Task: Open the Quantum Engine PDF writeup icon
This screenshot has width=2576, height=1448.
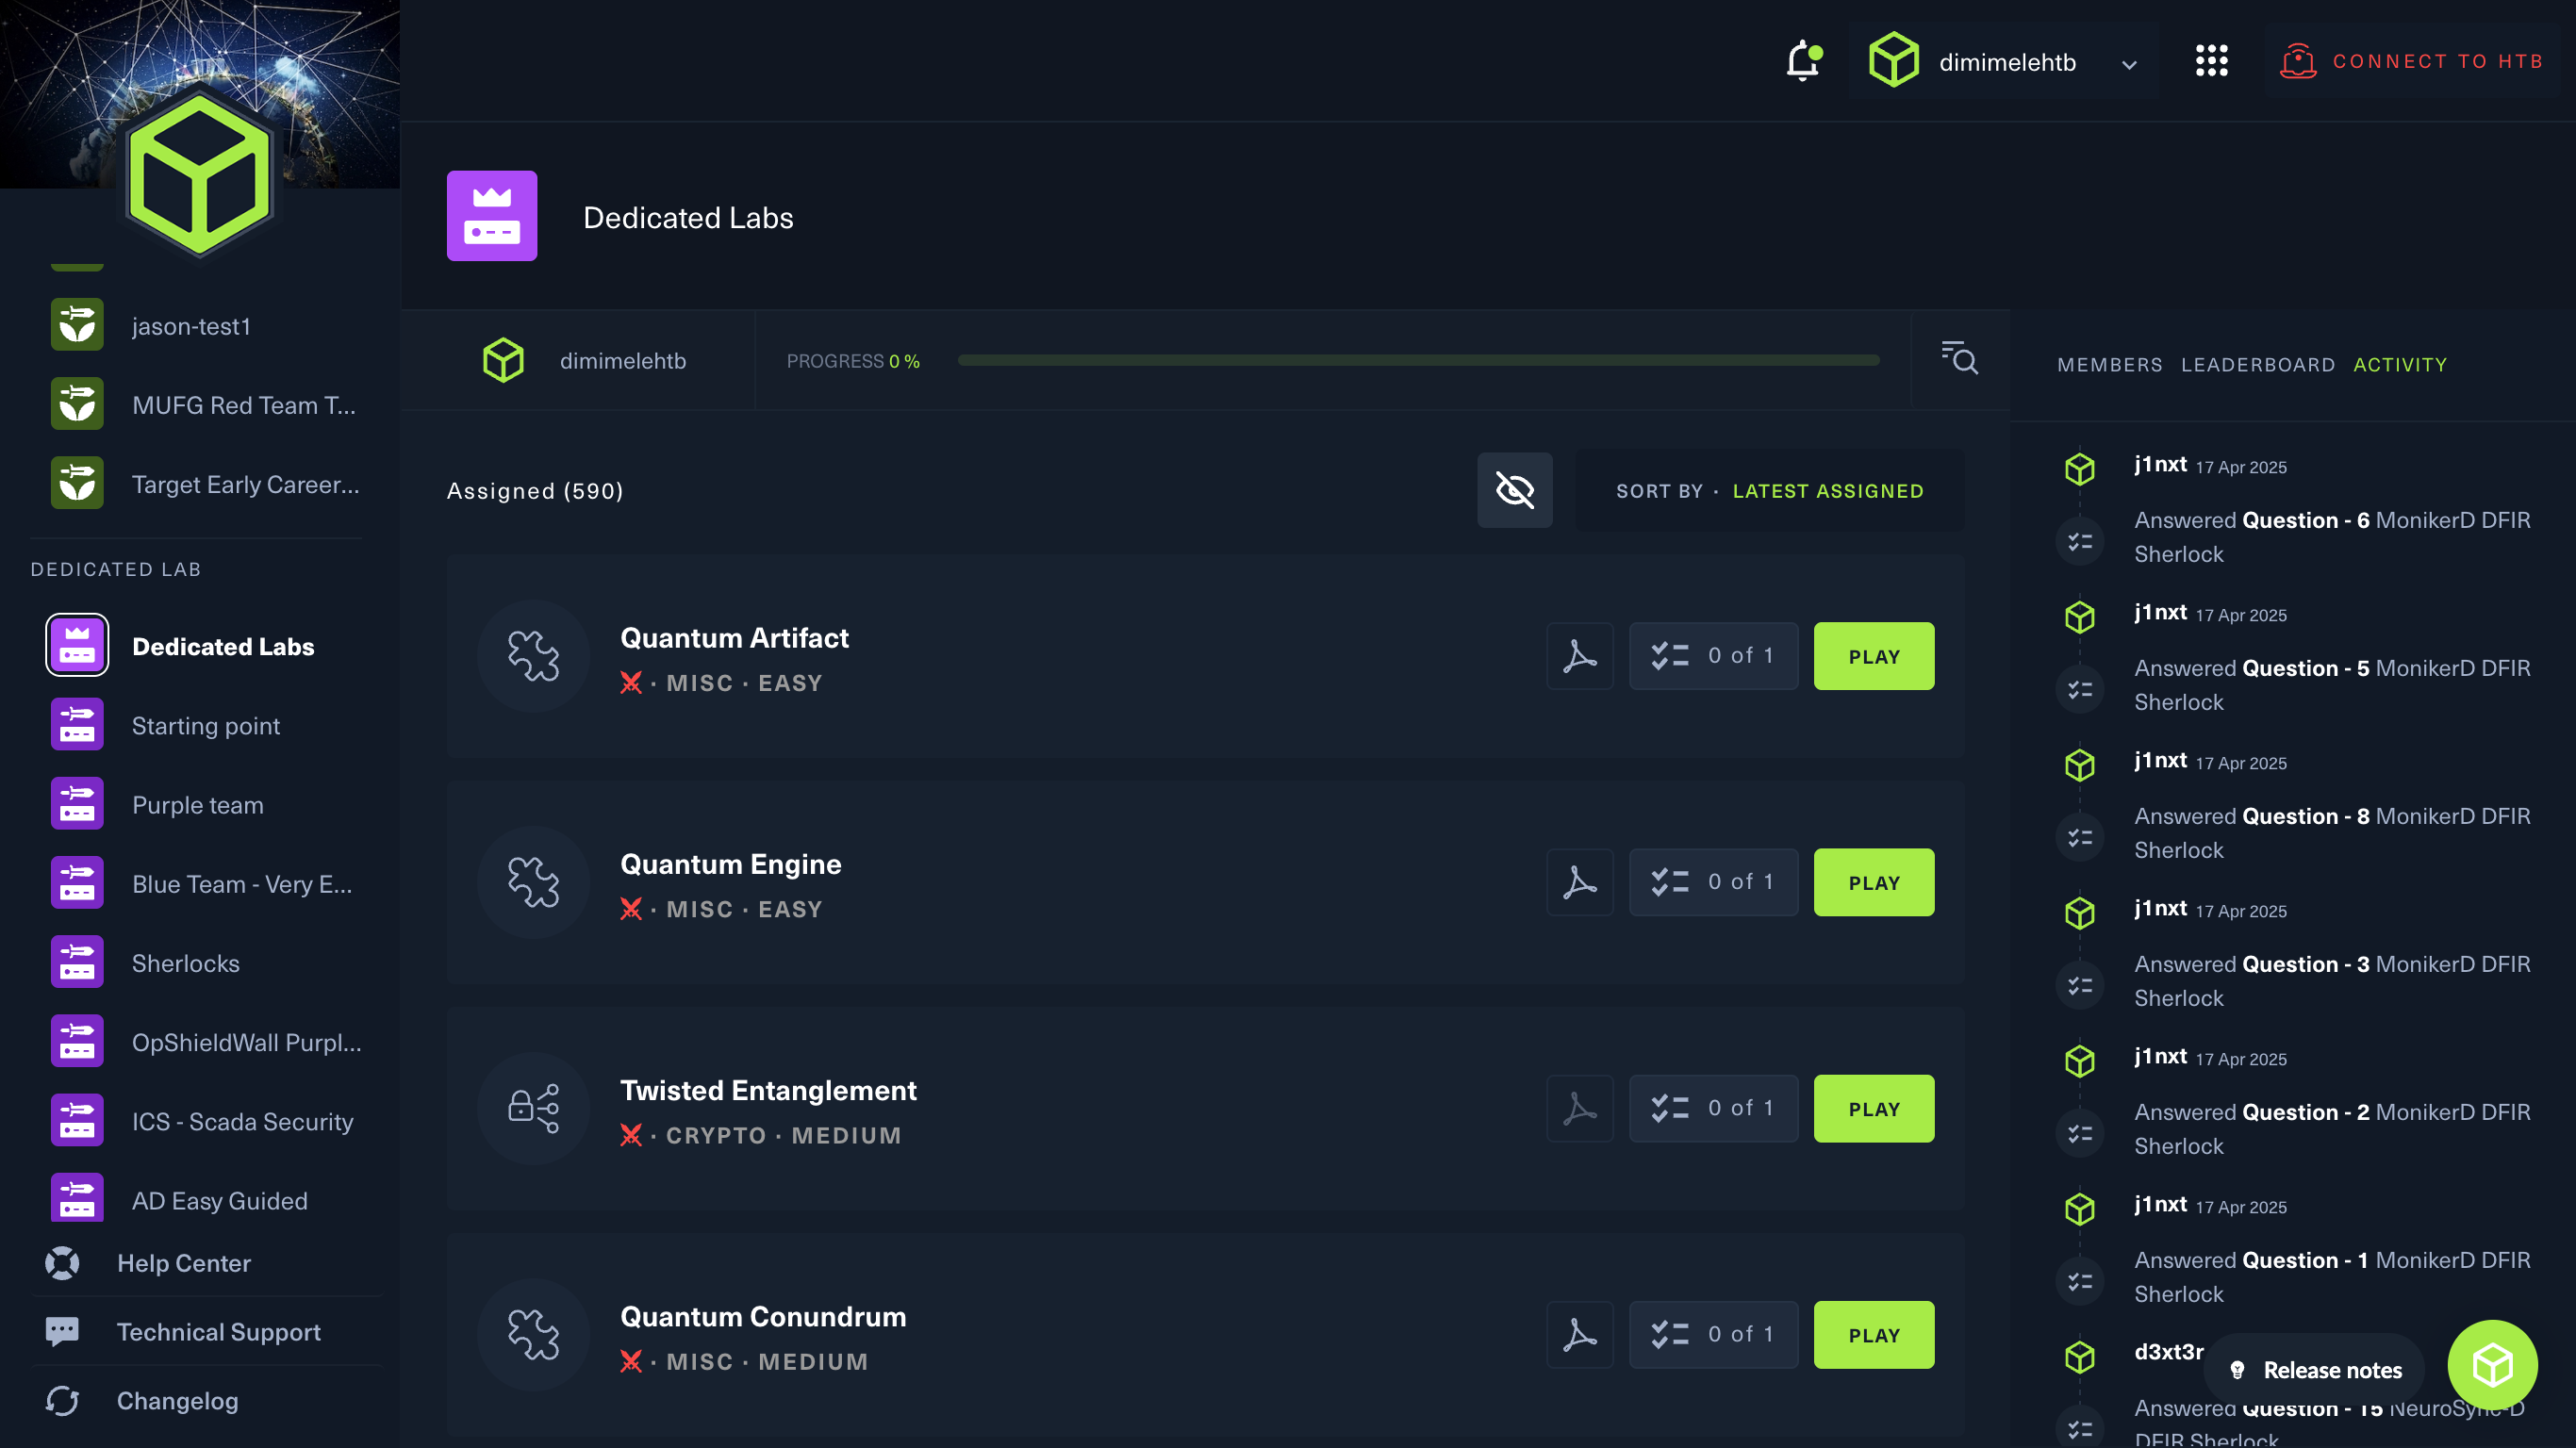Action: tap(1579, 882)
